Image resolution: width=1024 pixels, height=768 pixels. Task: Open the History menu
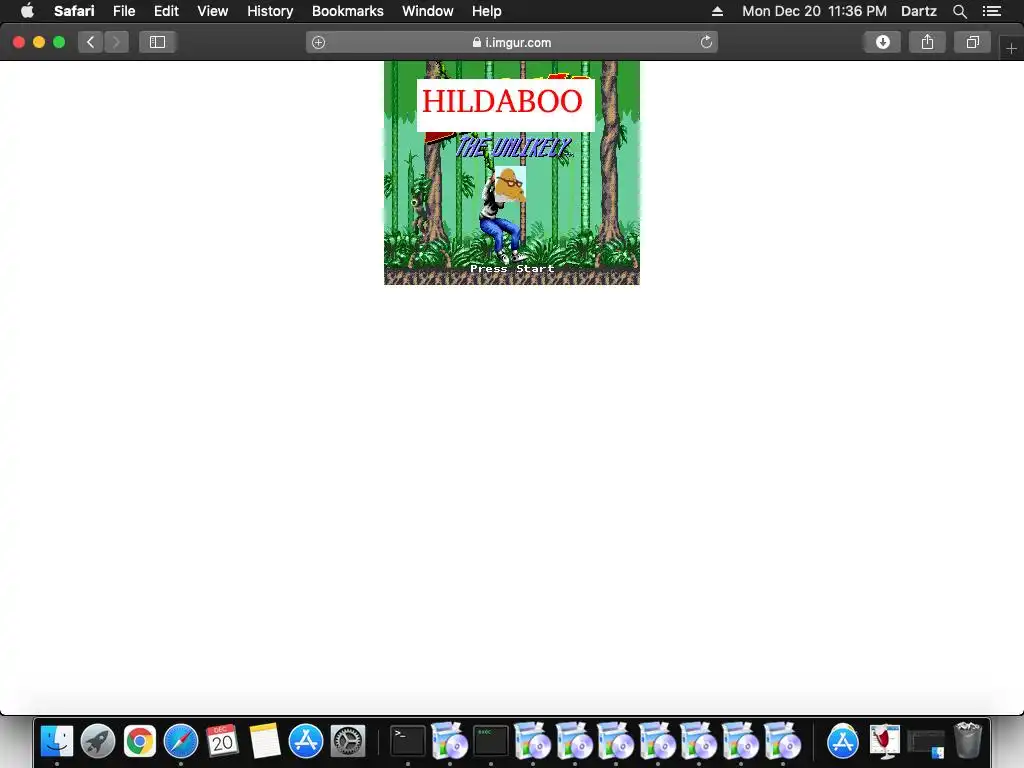click(x=270, y=11)
